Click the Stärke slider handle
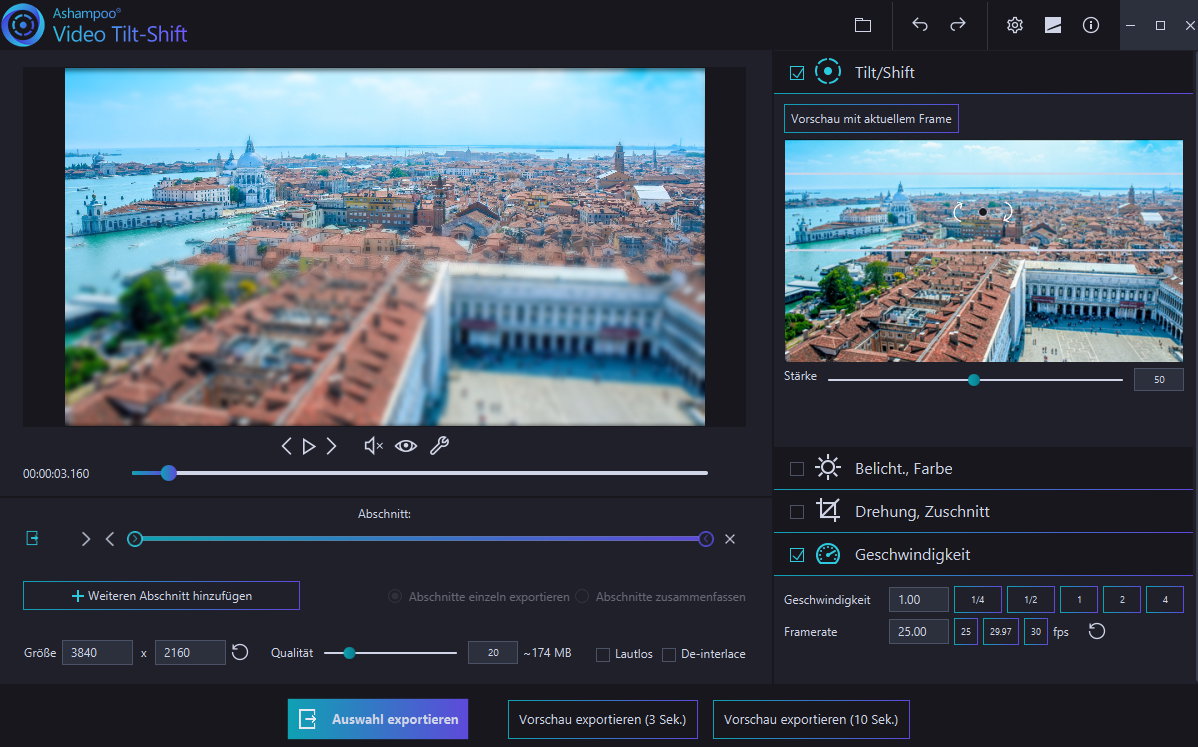This screenshot has height=747, width=1198. 973,380
